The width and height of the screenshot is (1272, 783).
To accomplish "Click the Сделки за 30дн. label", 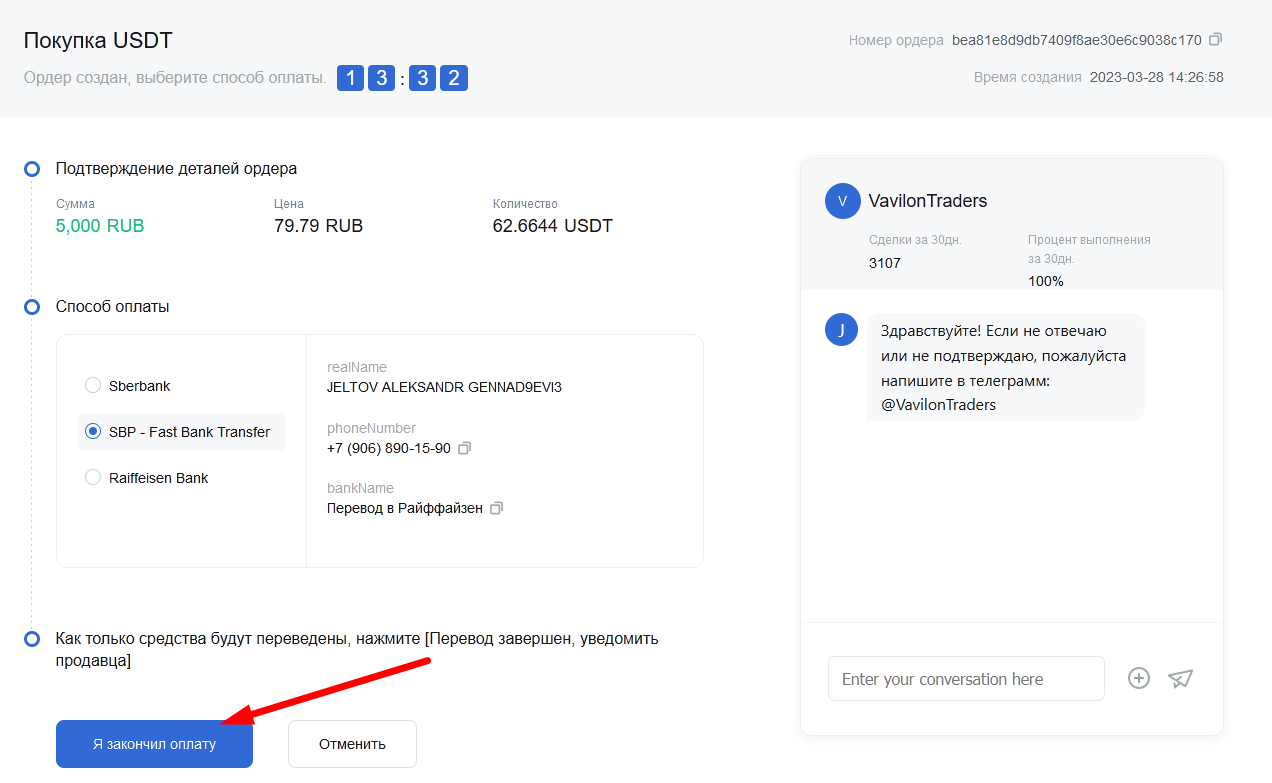I will [x=915, y=240].
